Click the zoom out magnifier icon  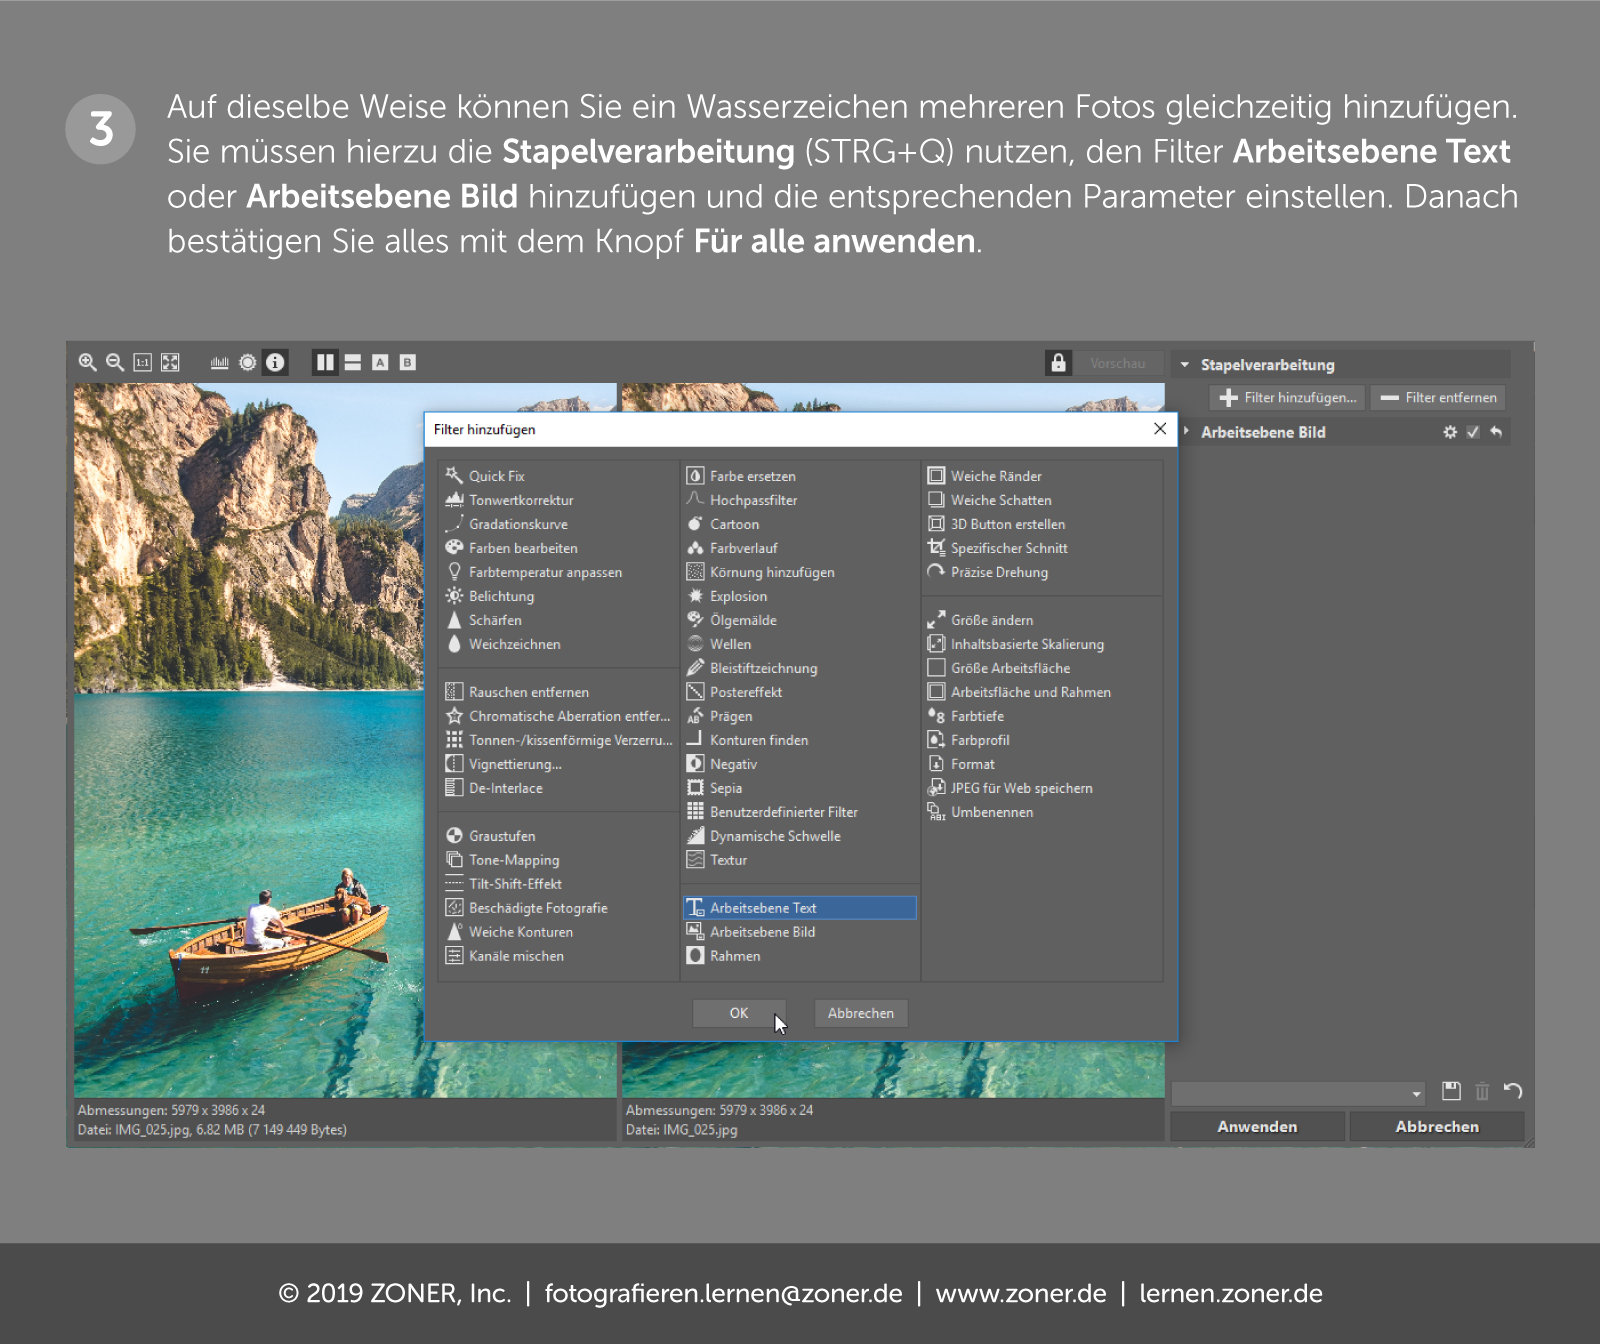(115, 363)
